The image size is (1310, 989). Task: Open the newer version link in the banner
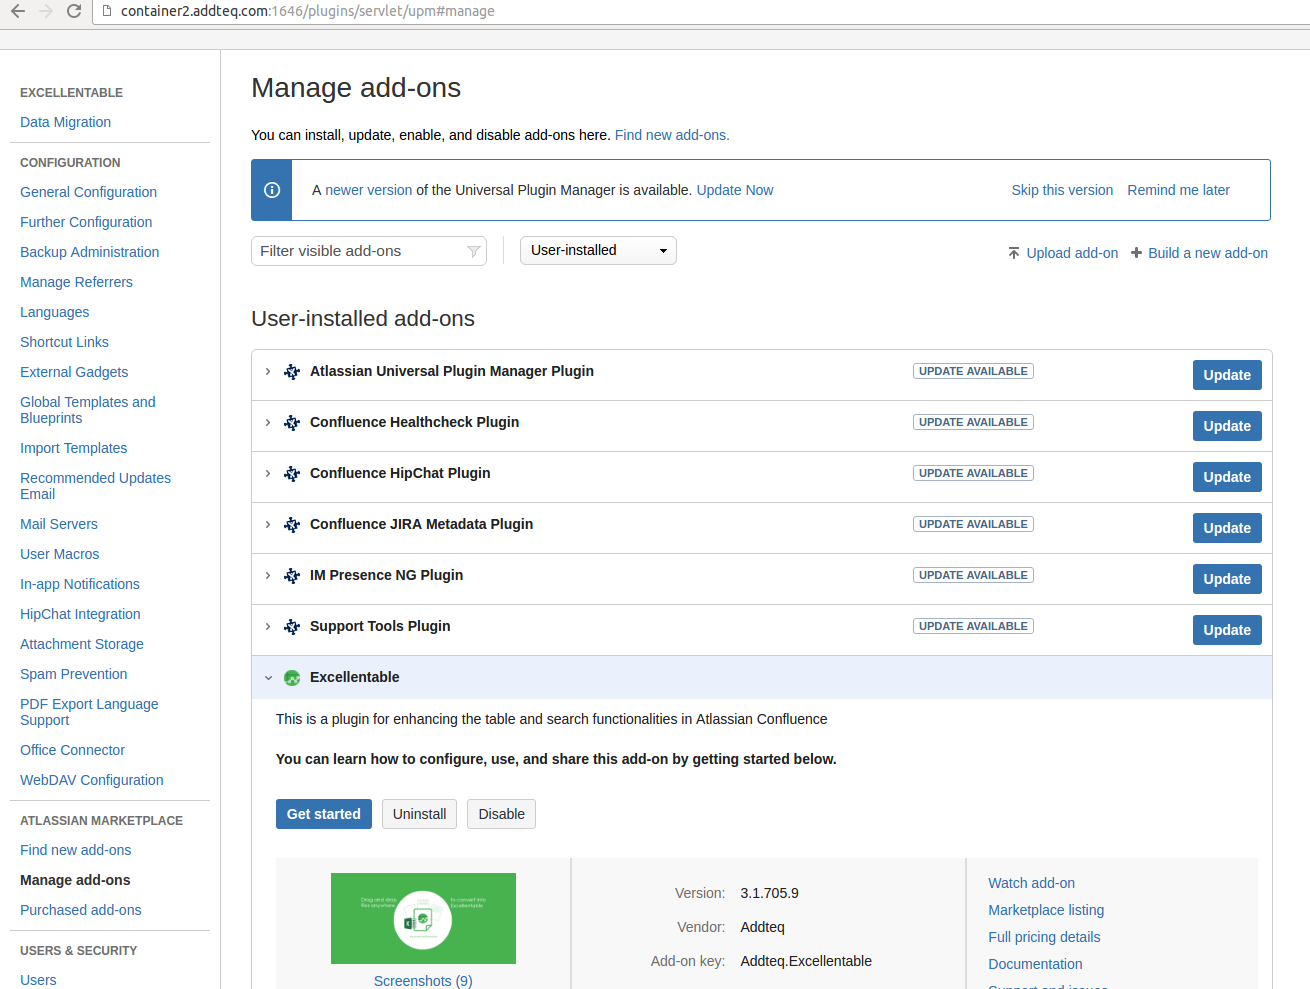[x=369, y=190]
